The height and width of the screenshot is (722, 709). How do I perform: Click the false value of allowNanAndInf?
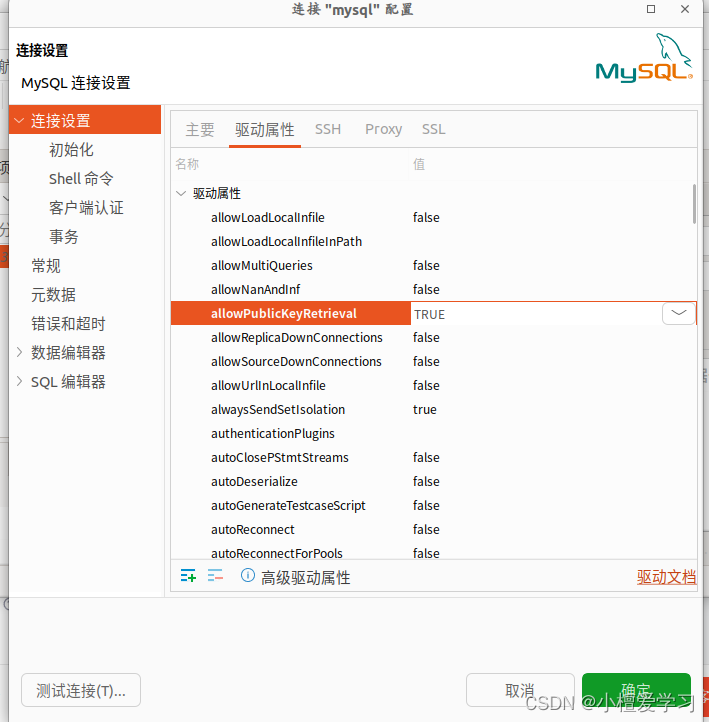[x=426, y=289]
